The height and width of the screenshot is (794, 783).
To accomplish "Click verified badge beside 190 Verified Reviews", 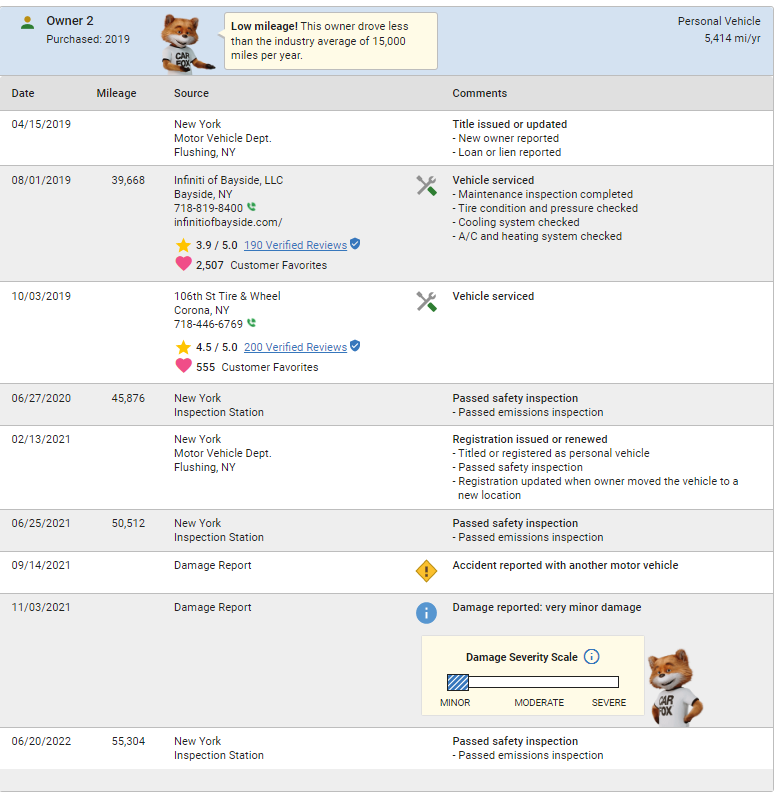I will coord(355,244).
